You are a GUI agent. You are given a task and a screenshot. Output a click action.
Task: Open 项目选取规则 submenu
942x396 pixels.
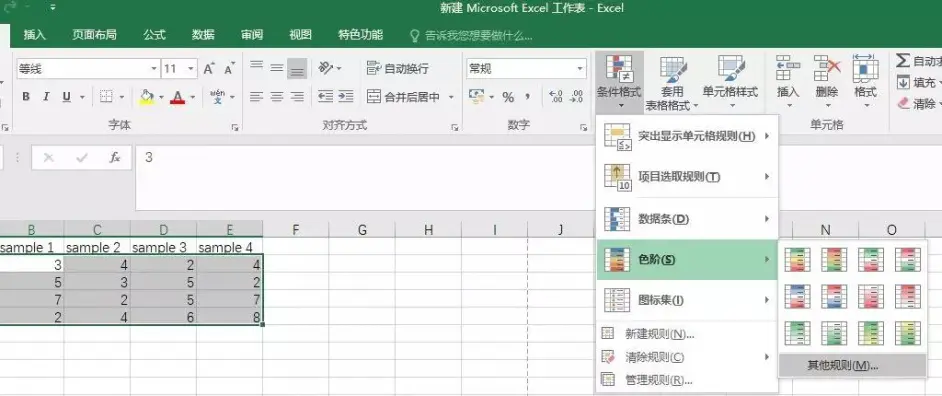click(687, 177)
